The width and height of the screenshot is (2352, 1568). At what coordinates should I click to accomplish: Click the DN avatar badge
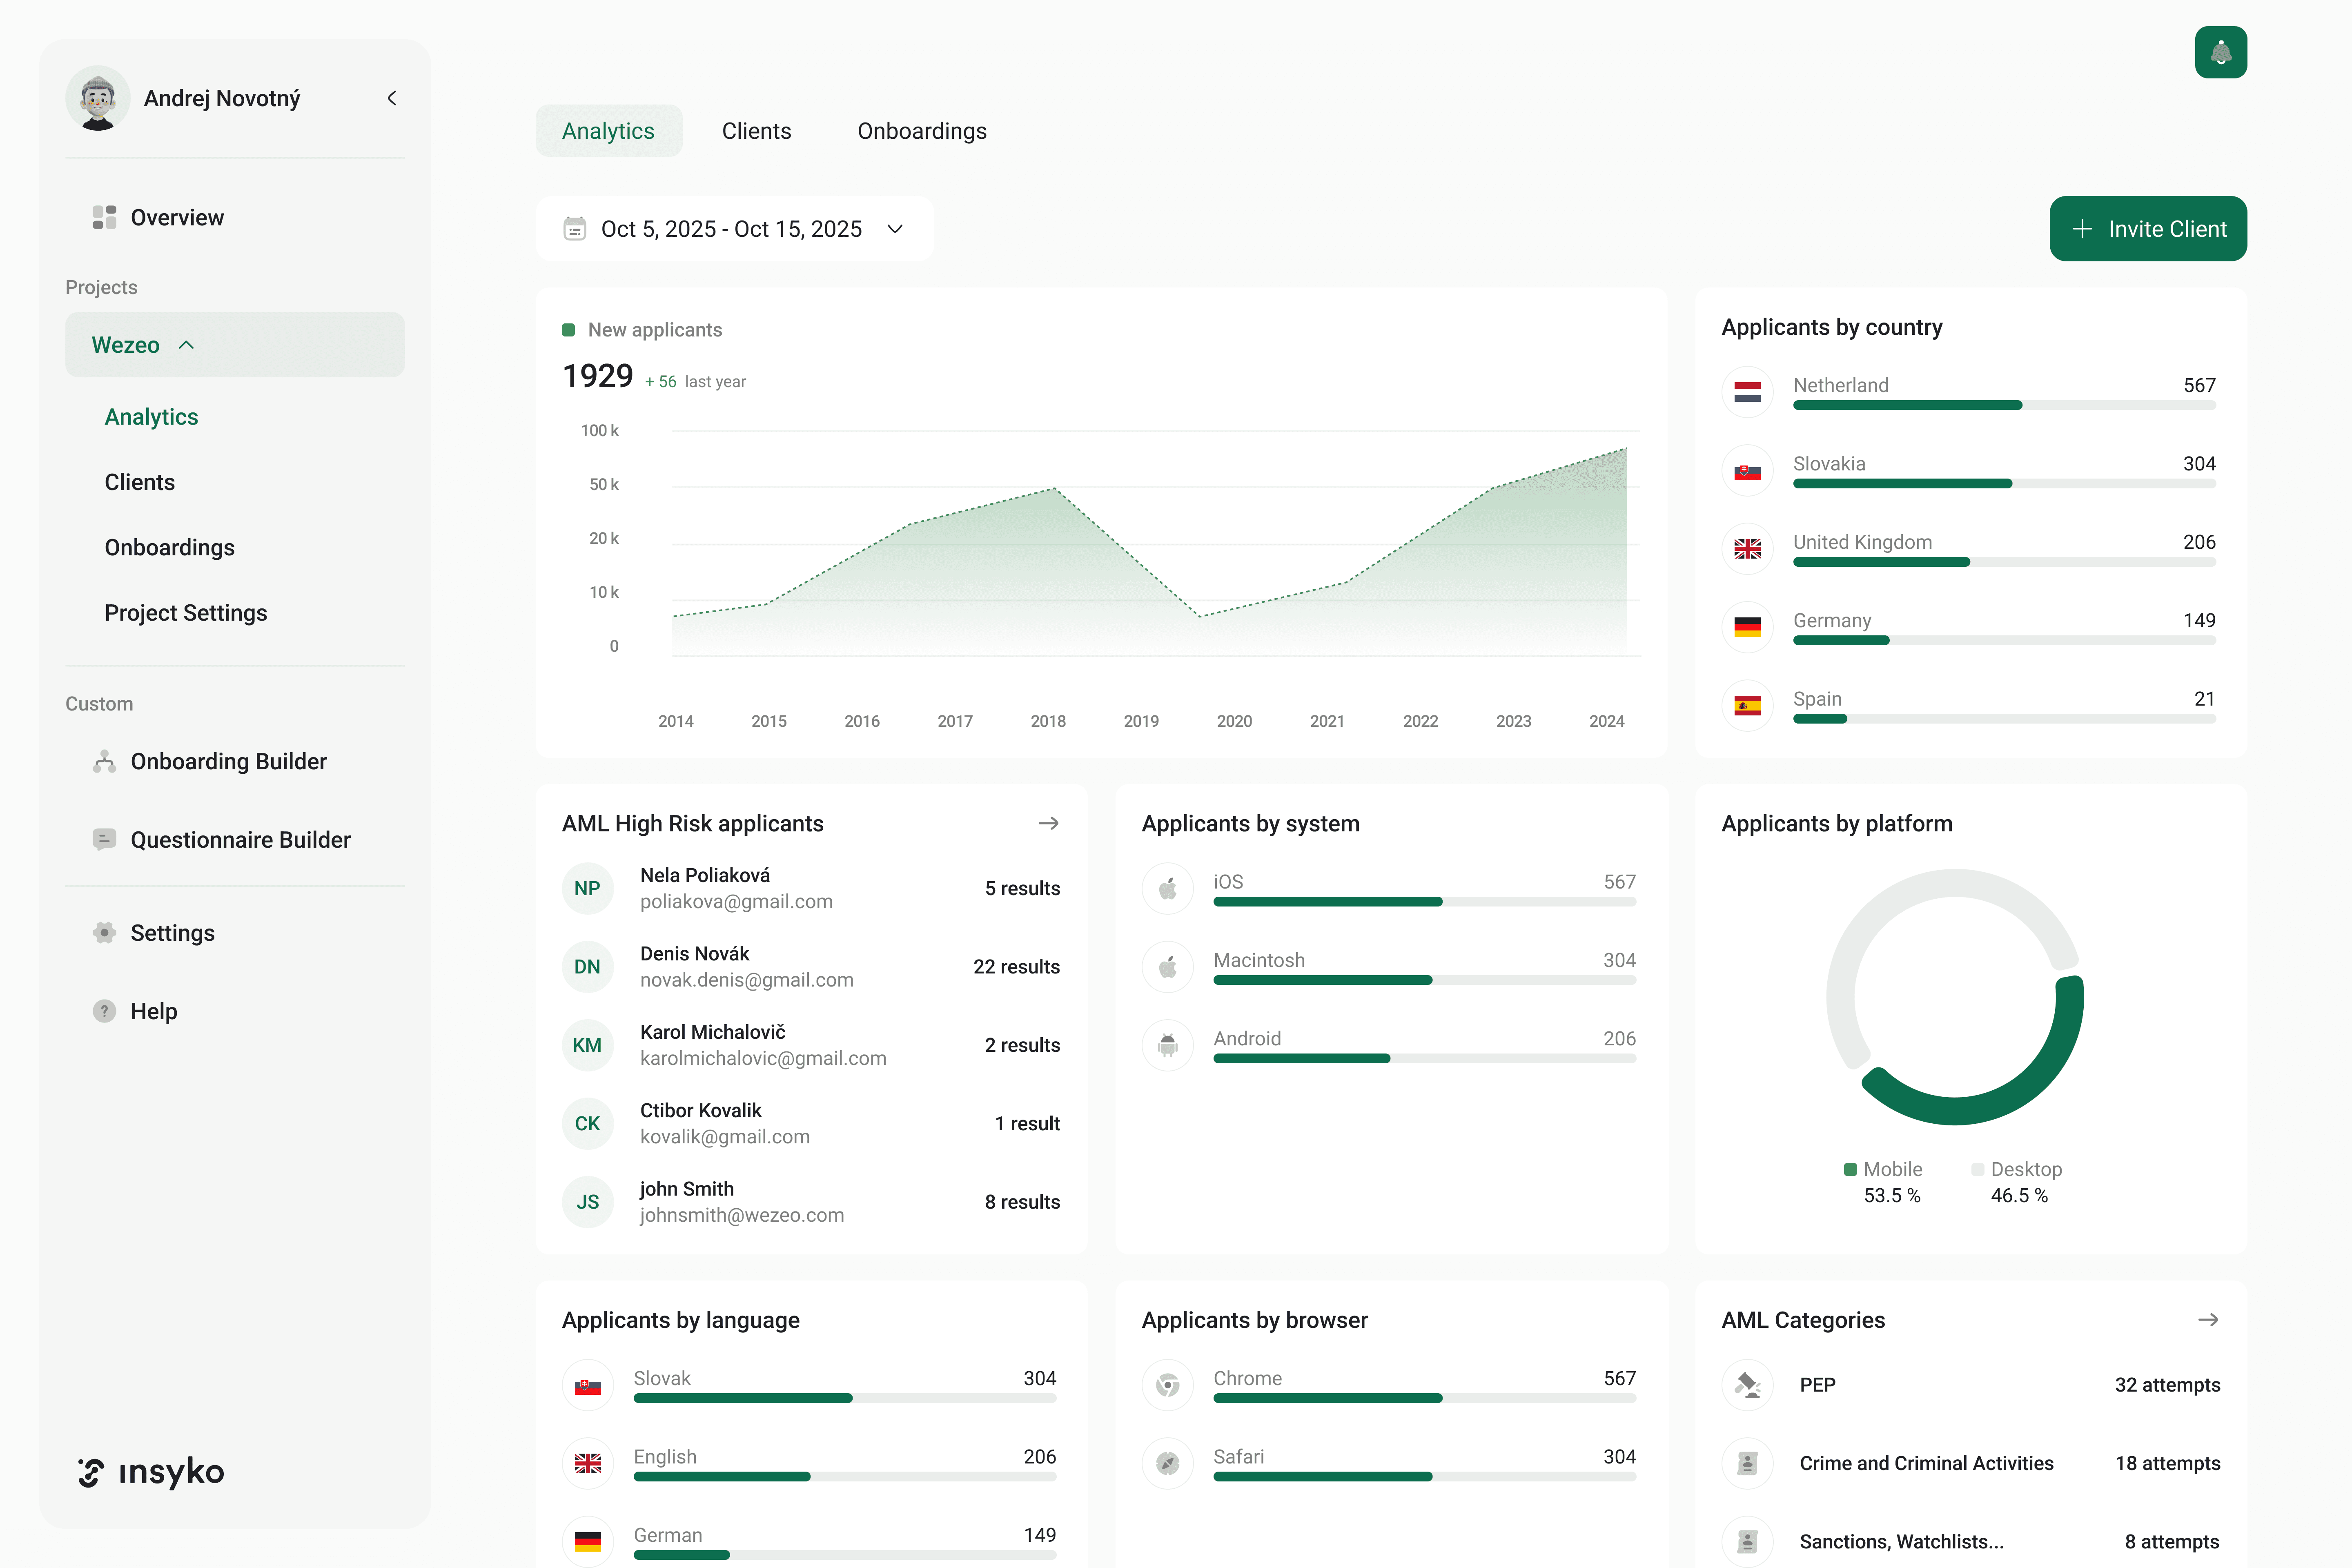click(x=588, y=966)
